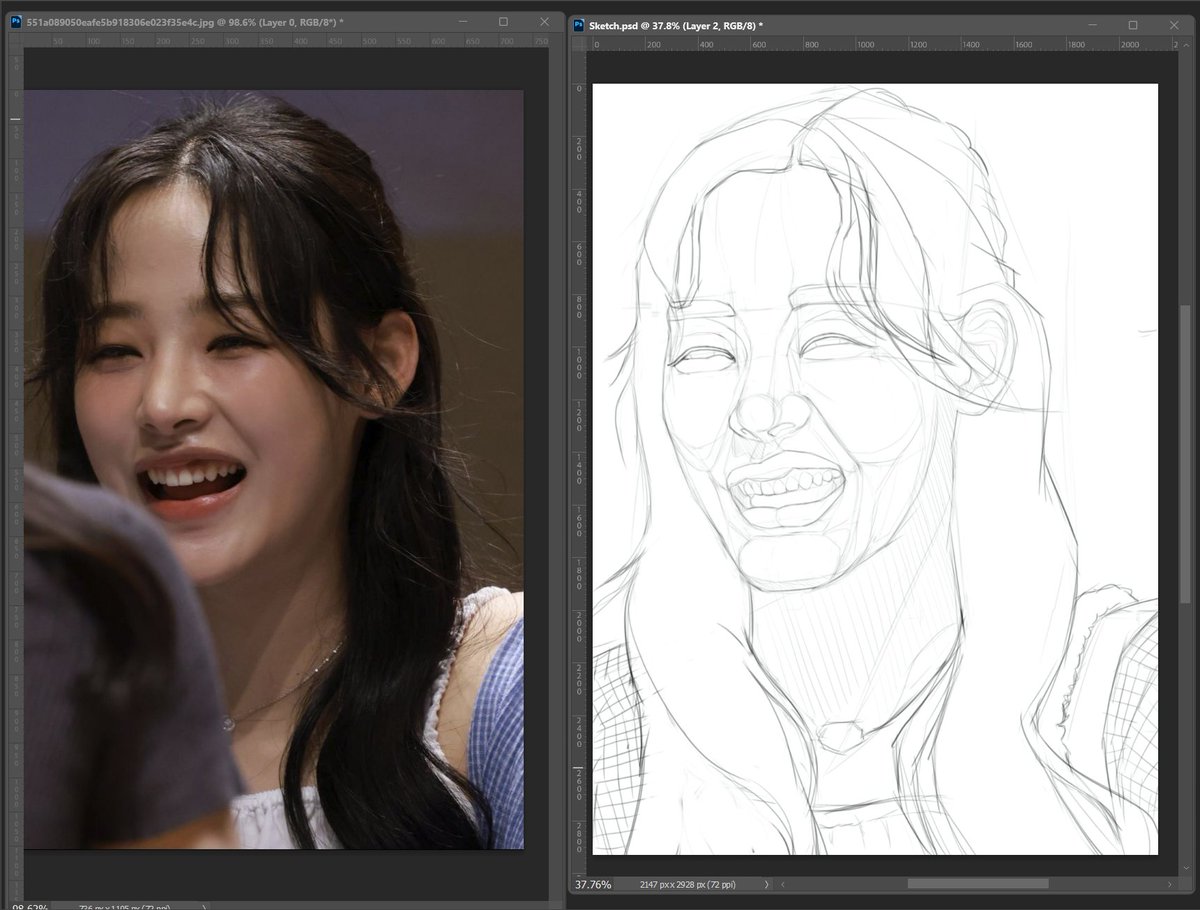Viewport: 1200px width, 910px height.
Task: Minimize the jpg reference photo window
Action: tap(462, 21)
